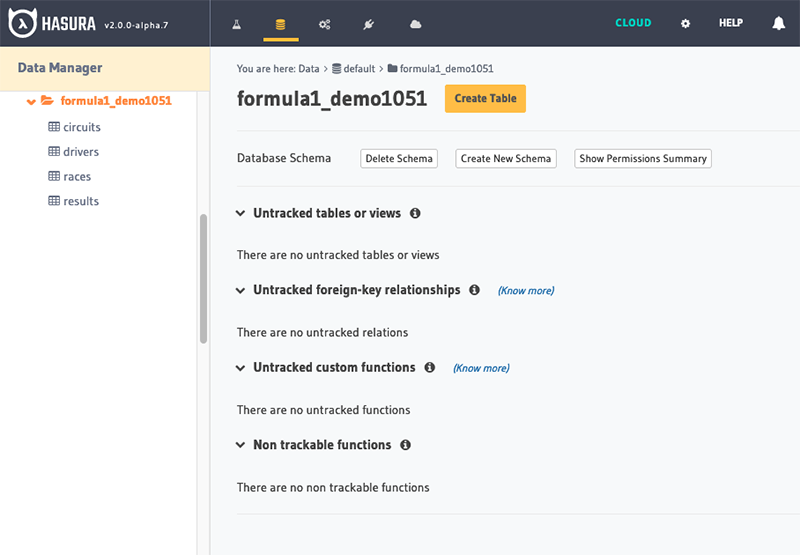Click formula1_demo1051 open folder icon in sidebar
This screenshot has width=800, height=555.
click(x=47, y=100)
